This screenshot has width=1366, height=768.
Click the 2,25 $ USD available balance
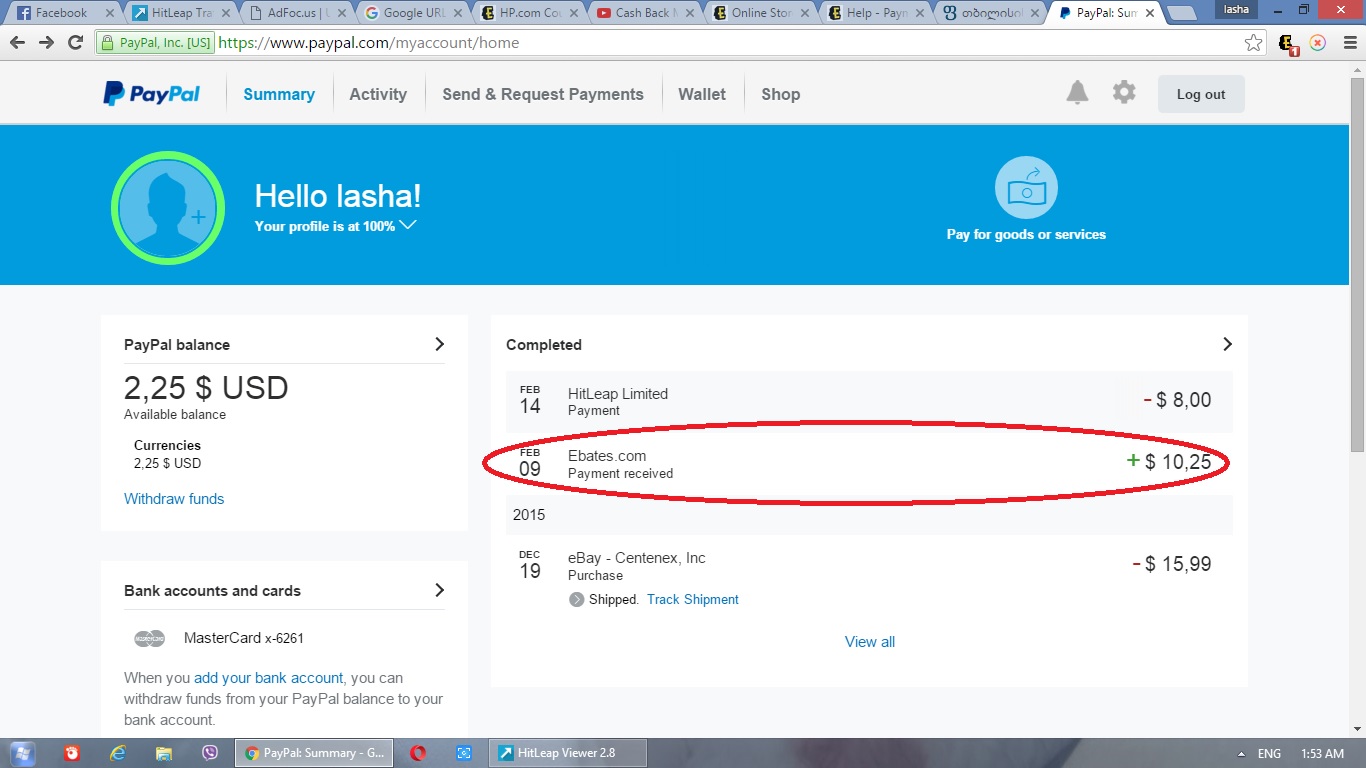tap(206, 388)
